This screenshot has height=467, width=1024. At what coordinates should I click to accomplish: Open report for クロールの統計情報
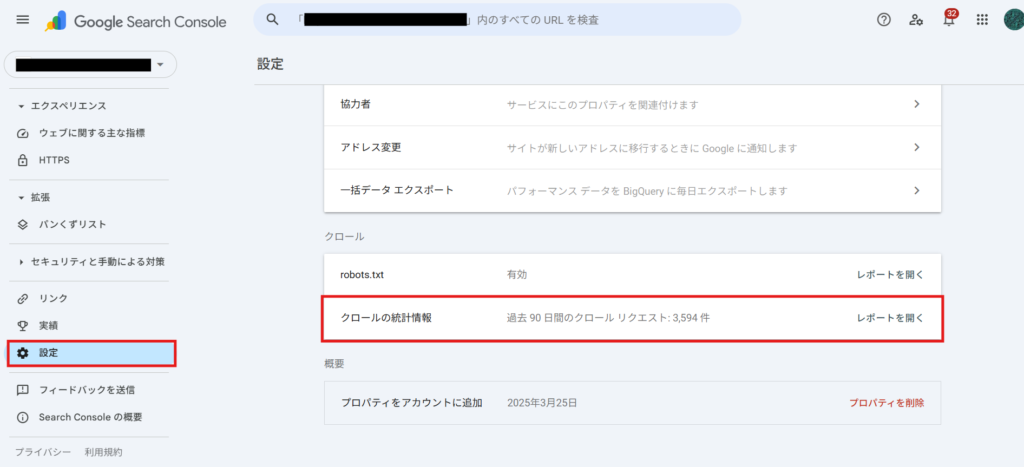tap(890, 318)
